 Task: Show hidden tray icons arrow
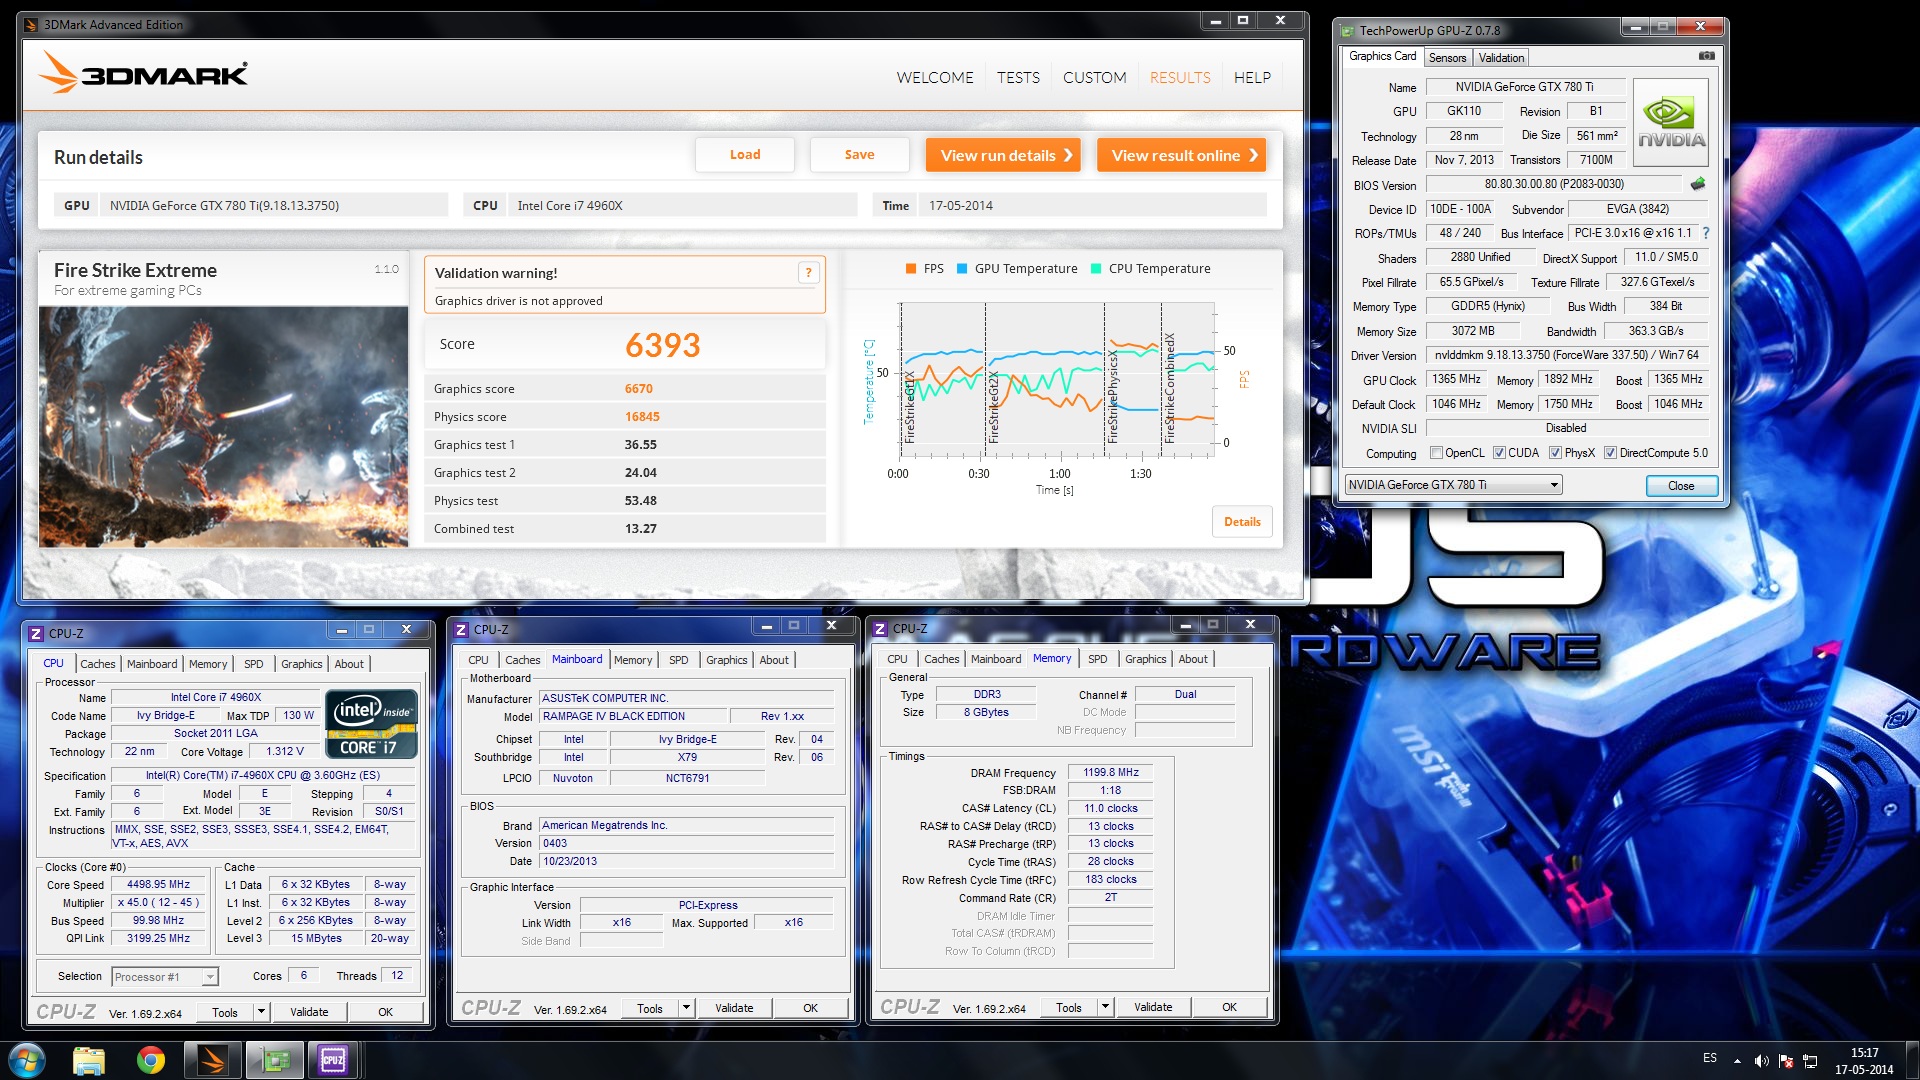[1737, 1061]
